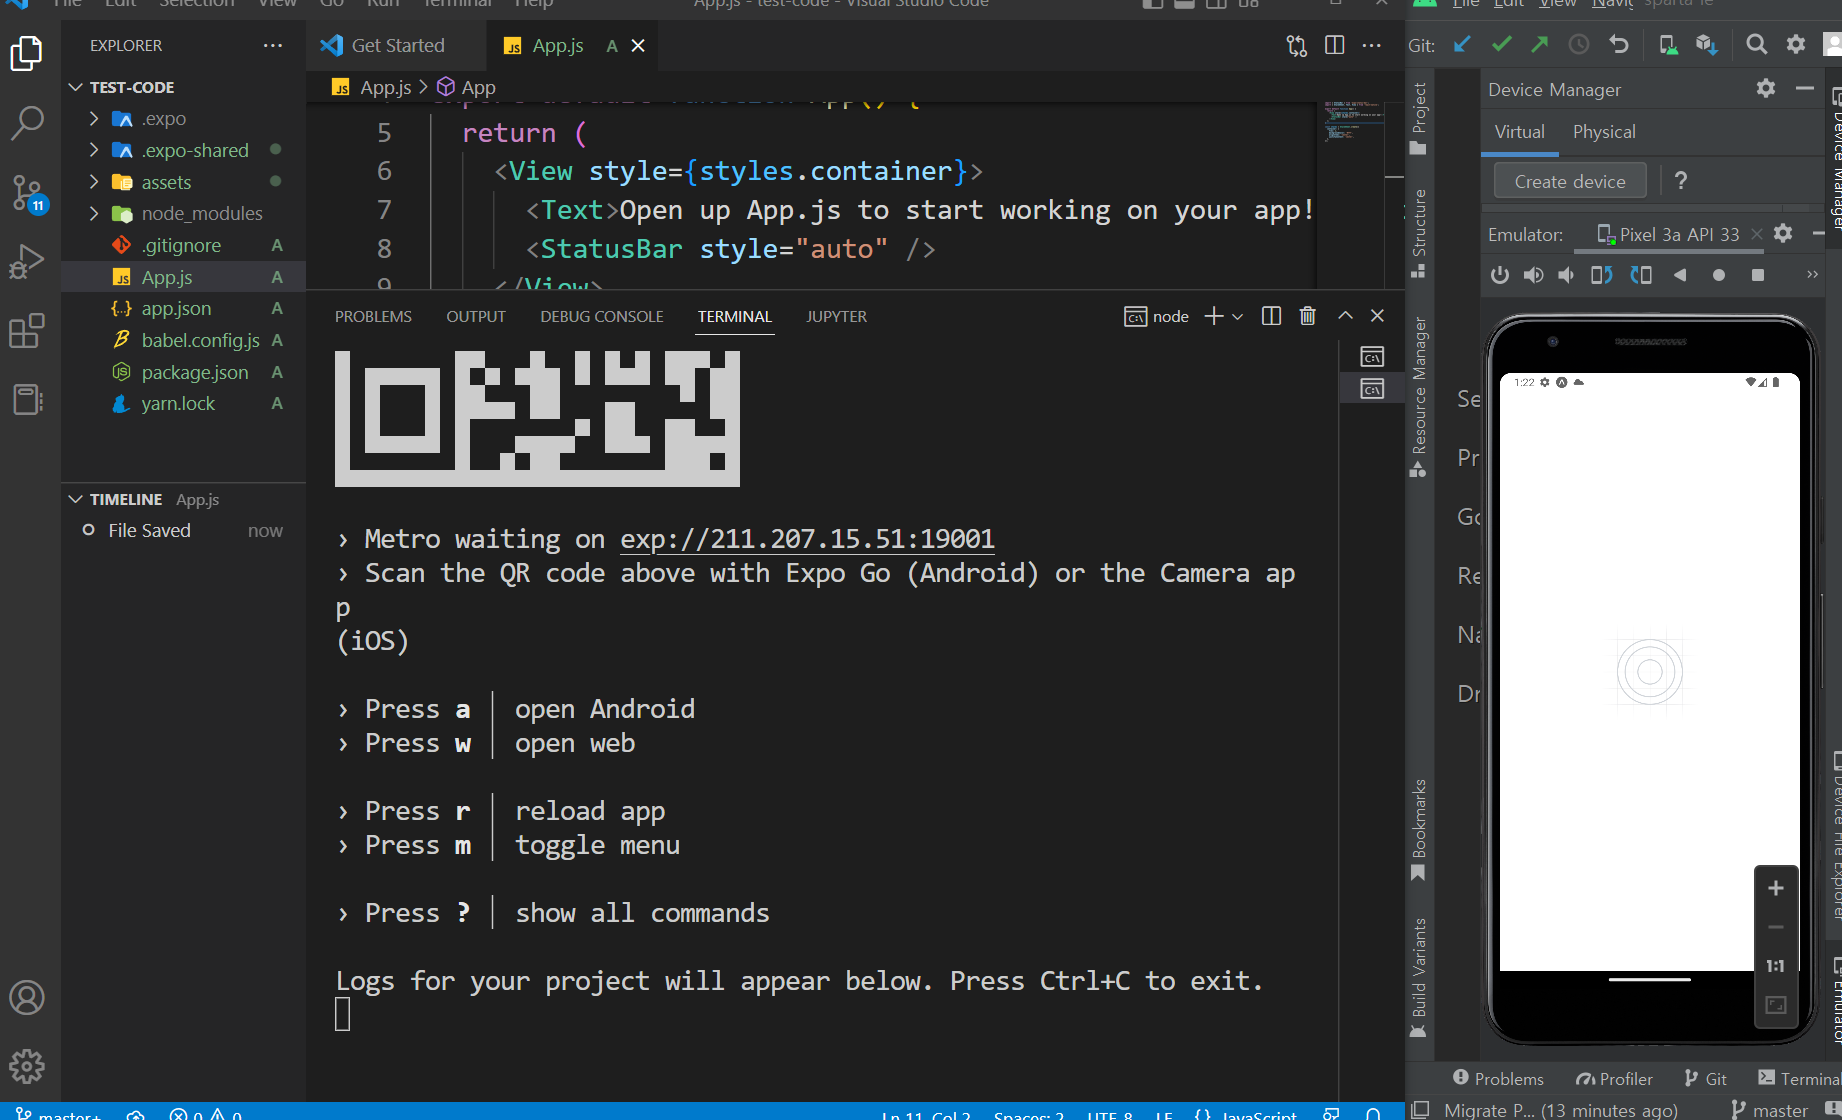The height and width of the screenshot is (1120, 1842).
Task: Kill the terminal with the trash icon
Action: click(x=1307, y=316)
